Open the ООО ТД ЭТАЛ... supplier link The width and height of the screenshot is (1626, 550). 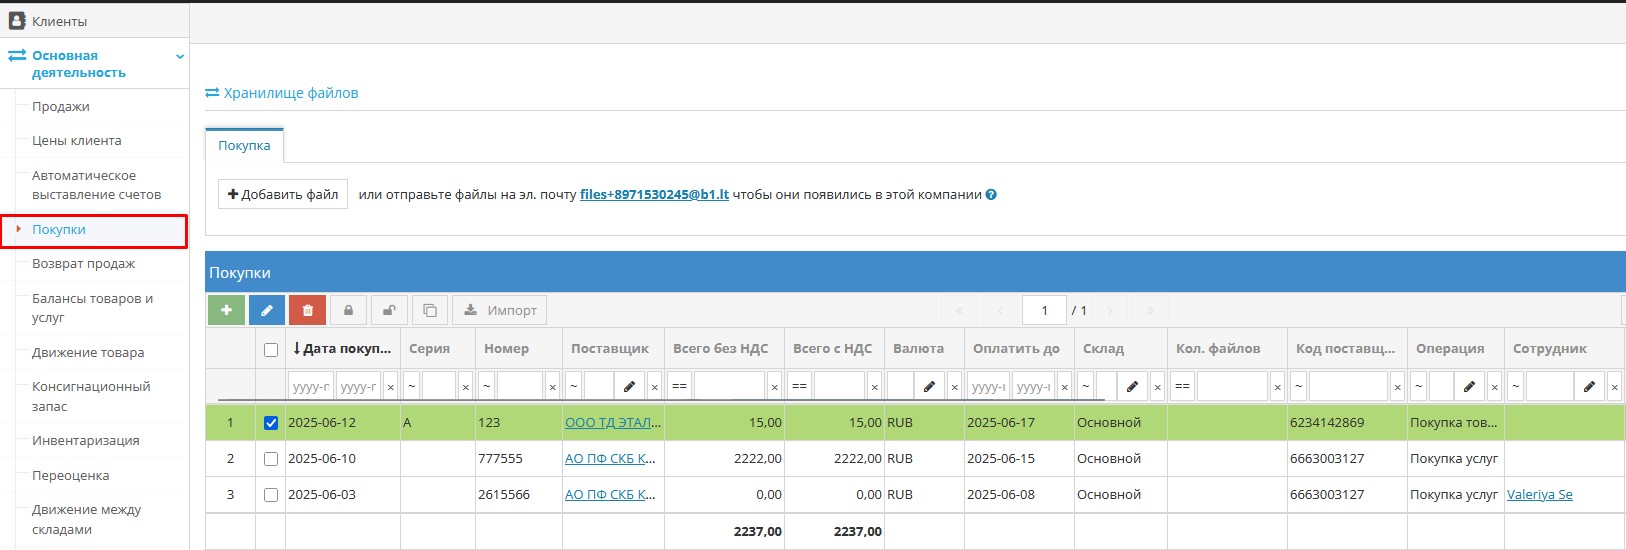click(x=612, y=423)
